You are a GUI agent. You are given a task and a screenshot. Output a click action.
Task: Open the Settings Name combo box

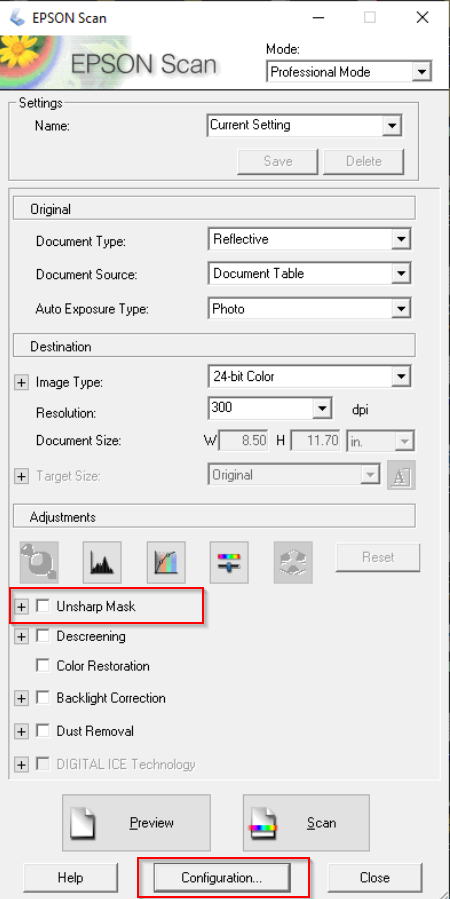pyautogui.click(x=304, y=125)
